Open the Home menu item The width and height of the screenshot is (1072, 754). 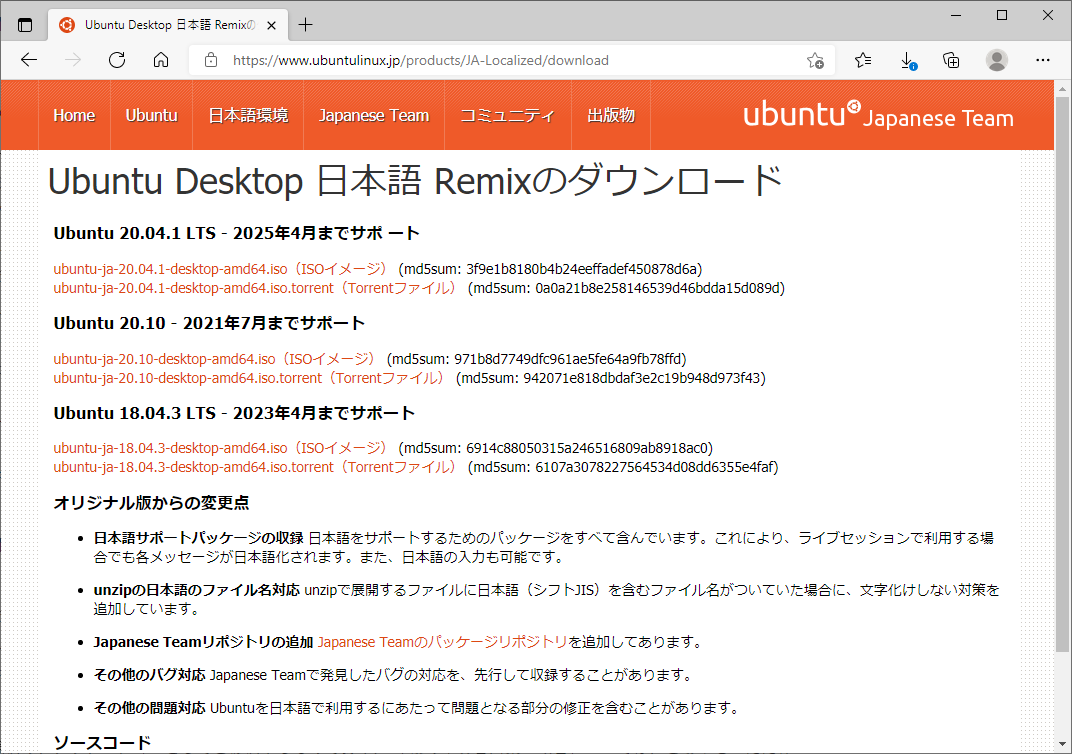[74, 115]
